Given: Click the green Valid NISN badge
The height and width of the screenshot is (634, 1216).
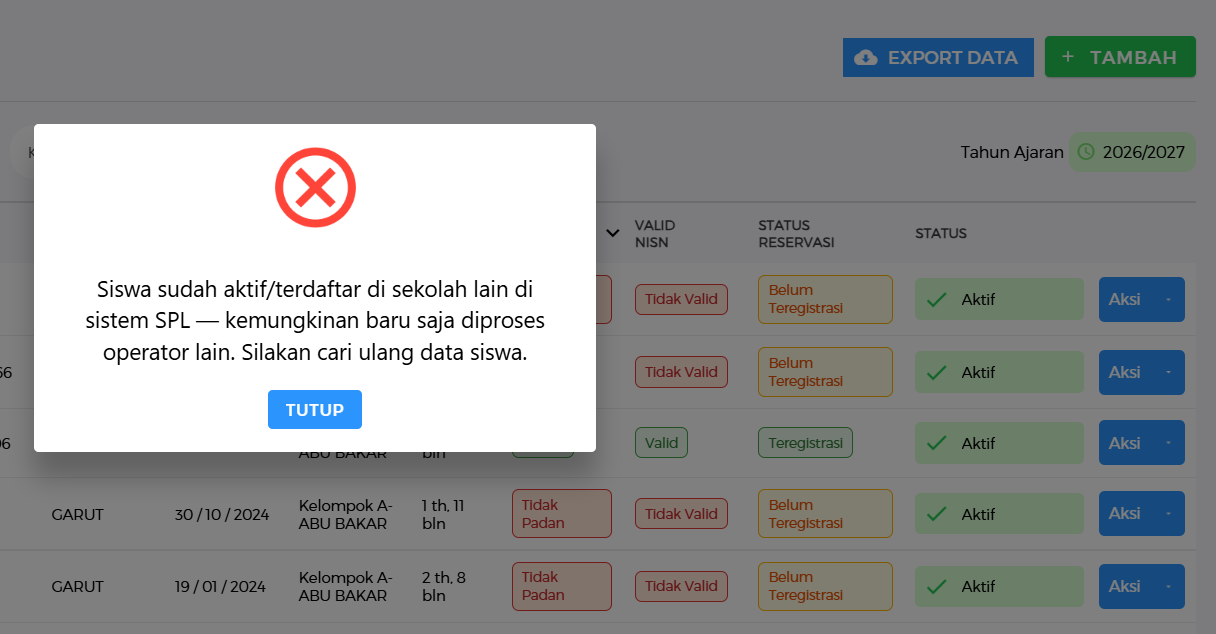Looking at the screenshot, I should click(x=661, y=443).
